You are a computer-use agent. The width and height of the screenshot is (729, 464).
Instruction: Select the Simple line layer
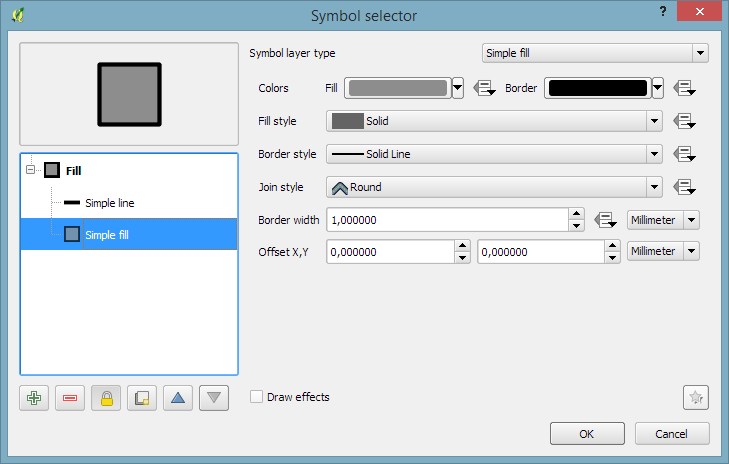[109, 203]
